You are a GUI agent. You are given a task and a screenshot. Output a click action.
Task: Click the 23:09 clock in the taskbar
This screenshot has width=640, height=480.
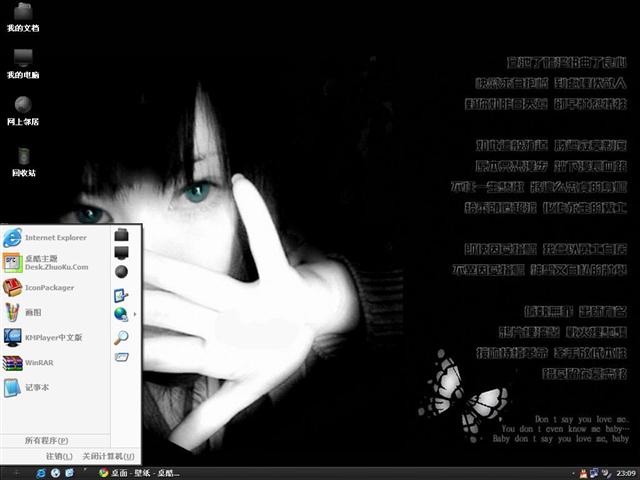click(x=626, y=473)
